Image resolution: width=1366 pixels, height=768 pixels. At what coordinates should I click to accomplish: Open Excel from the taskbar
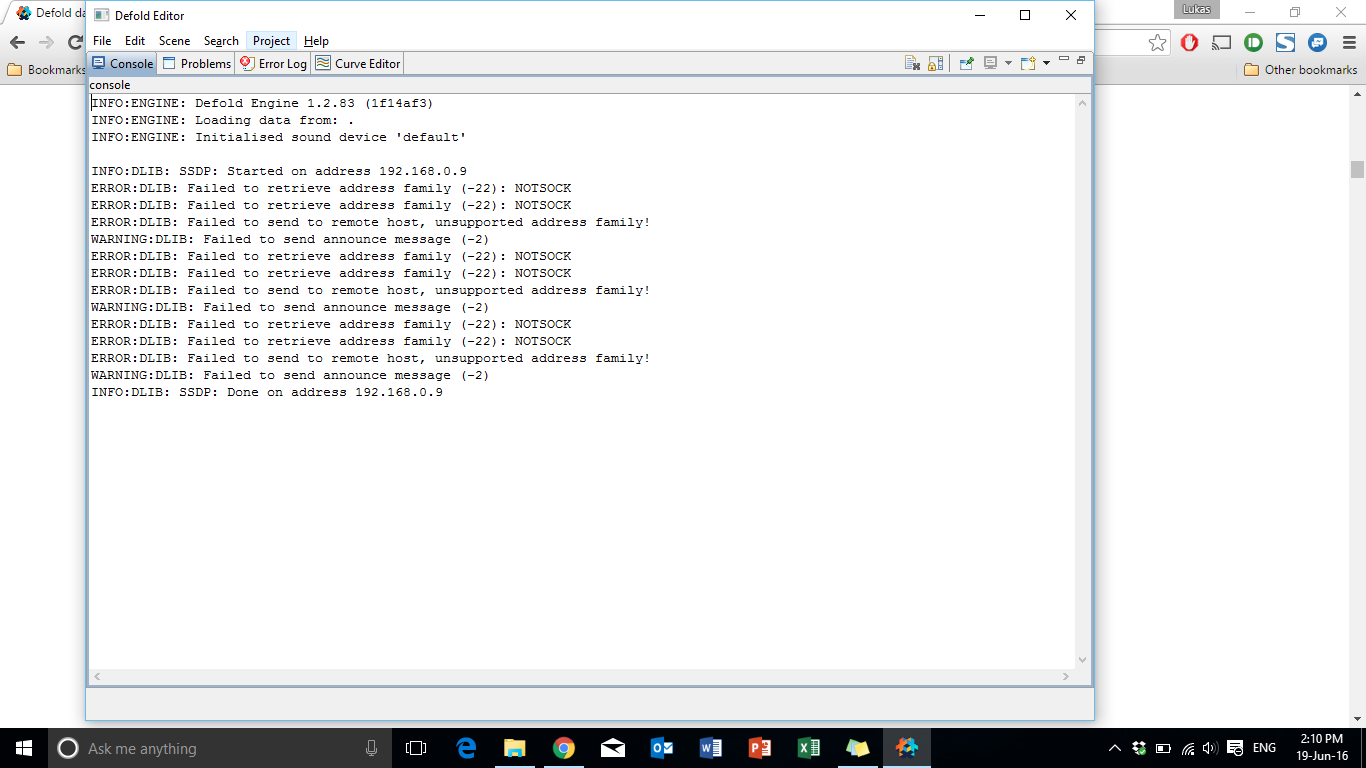pyautogui.click(x=809, y=748)
